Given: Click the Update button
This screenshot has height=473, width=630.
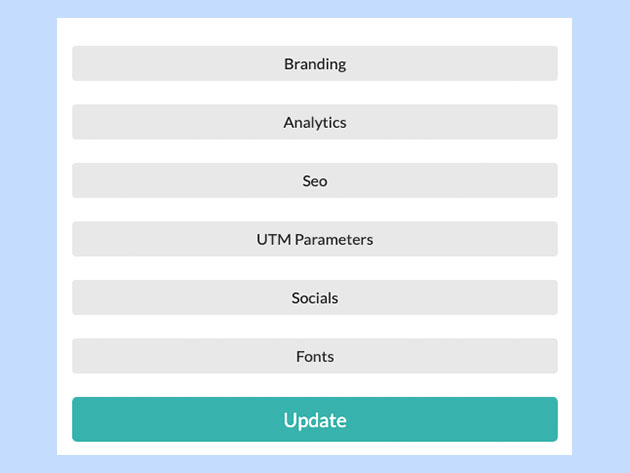Looking at the screenshot, I should (314, 420).
